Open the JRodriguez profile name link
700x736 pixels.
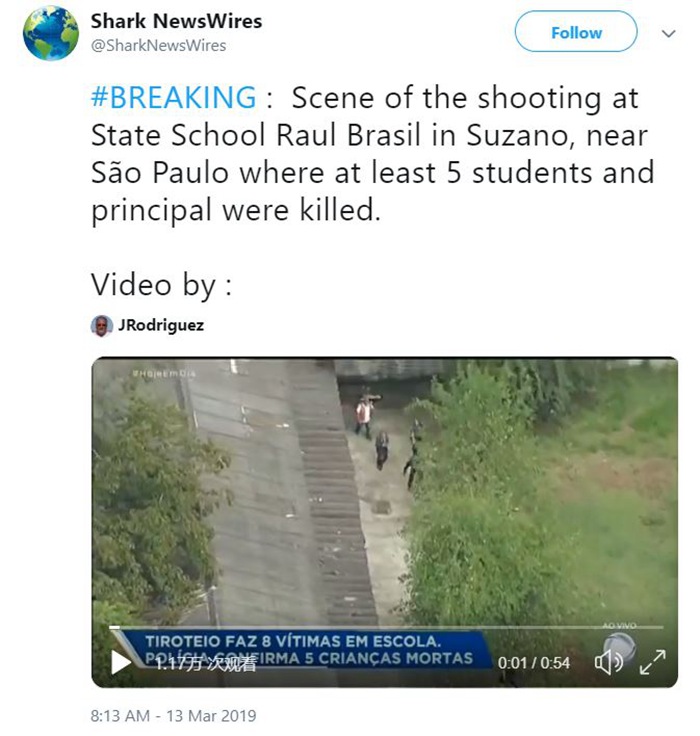tap(161, 325)
